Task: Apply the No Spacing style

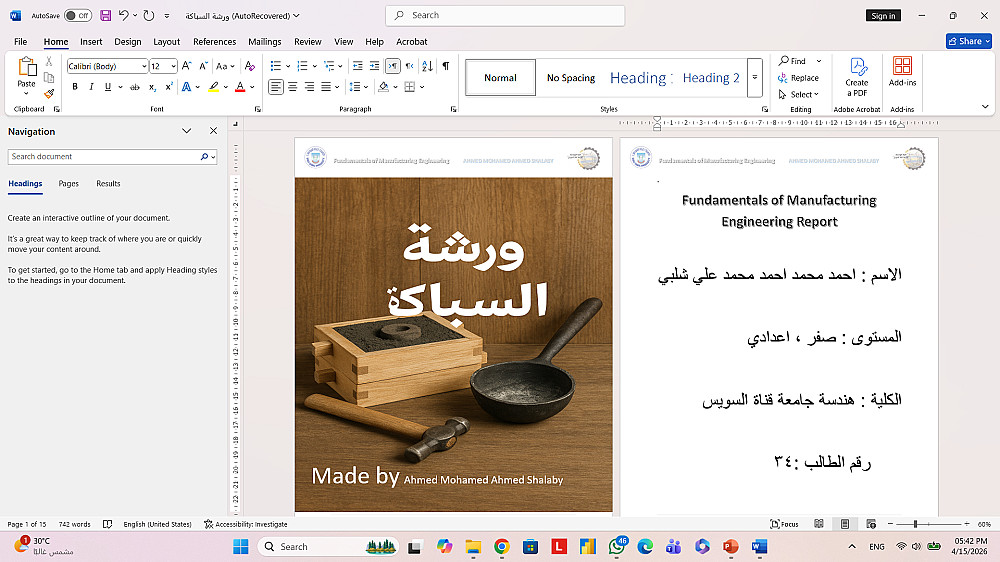Action: [571, 78]
